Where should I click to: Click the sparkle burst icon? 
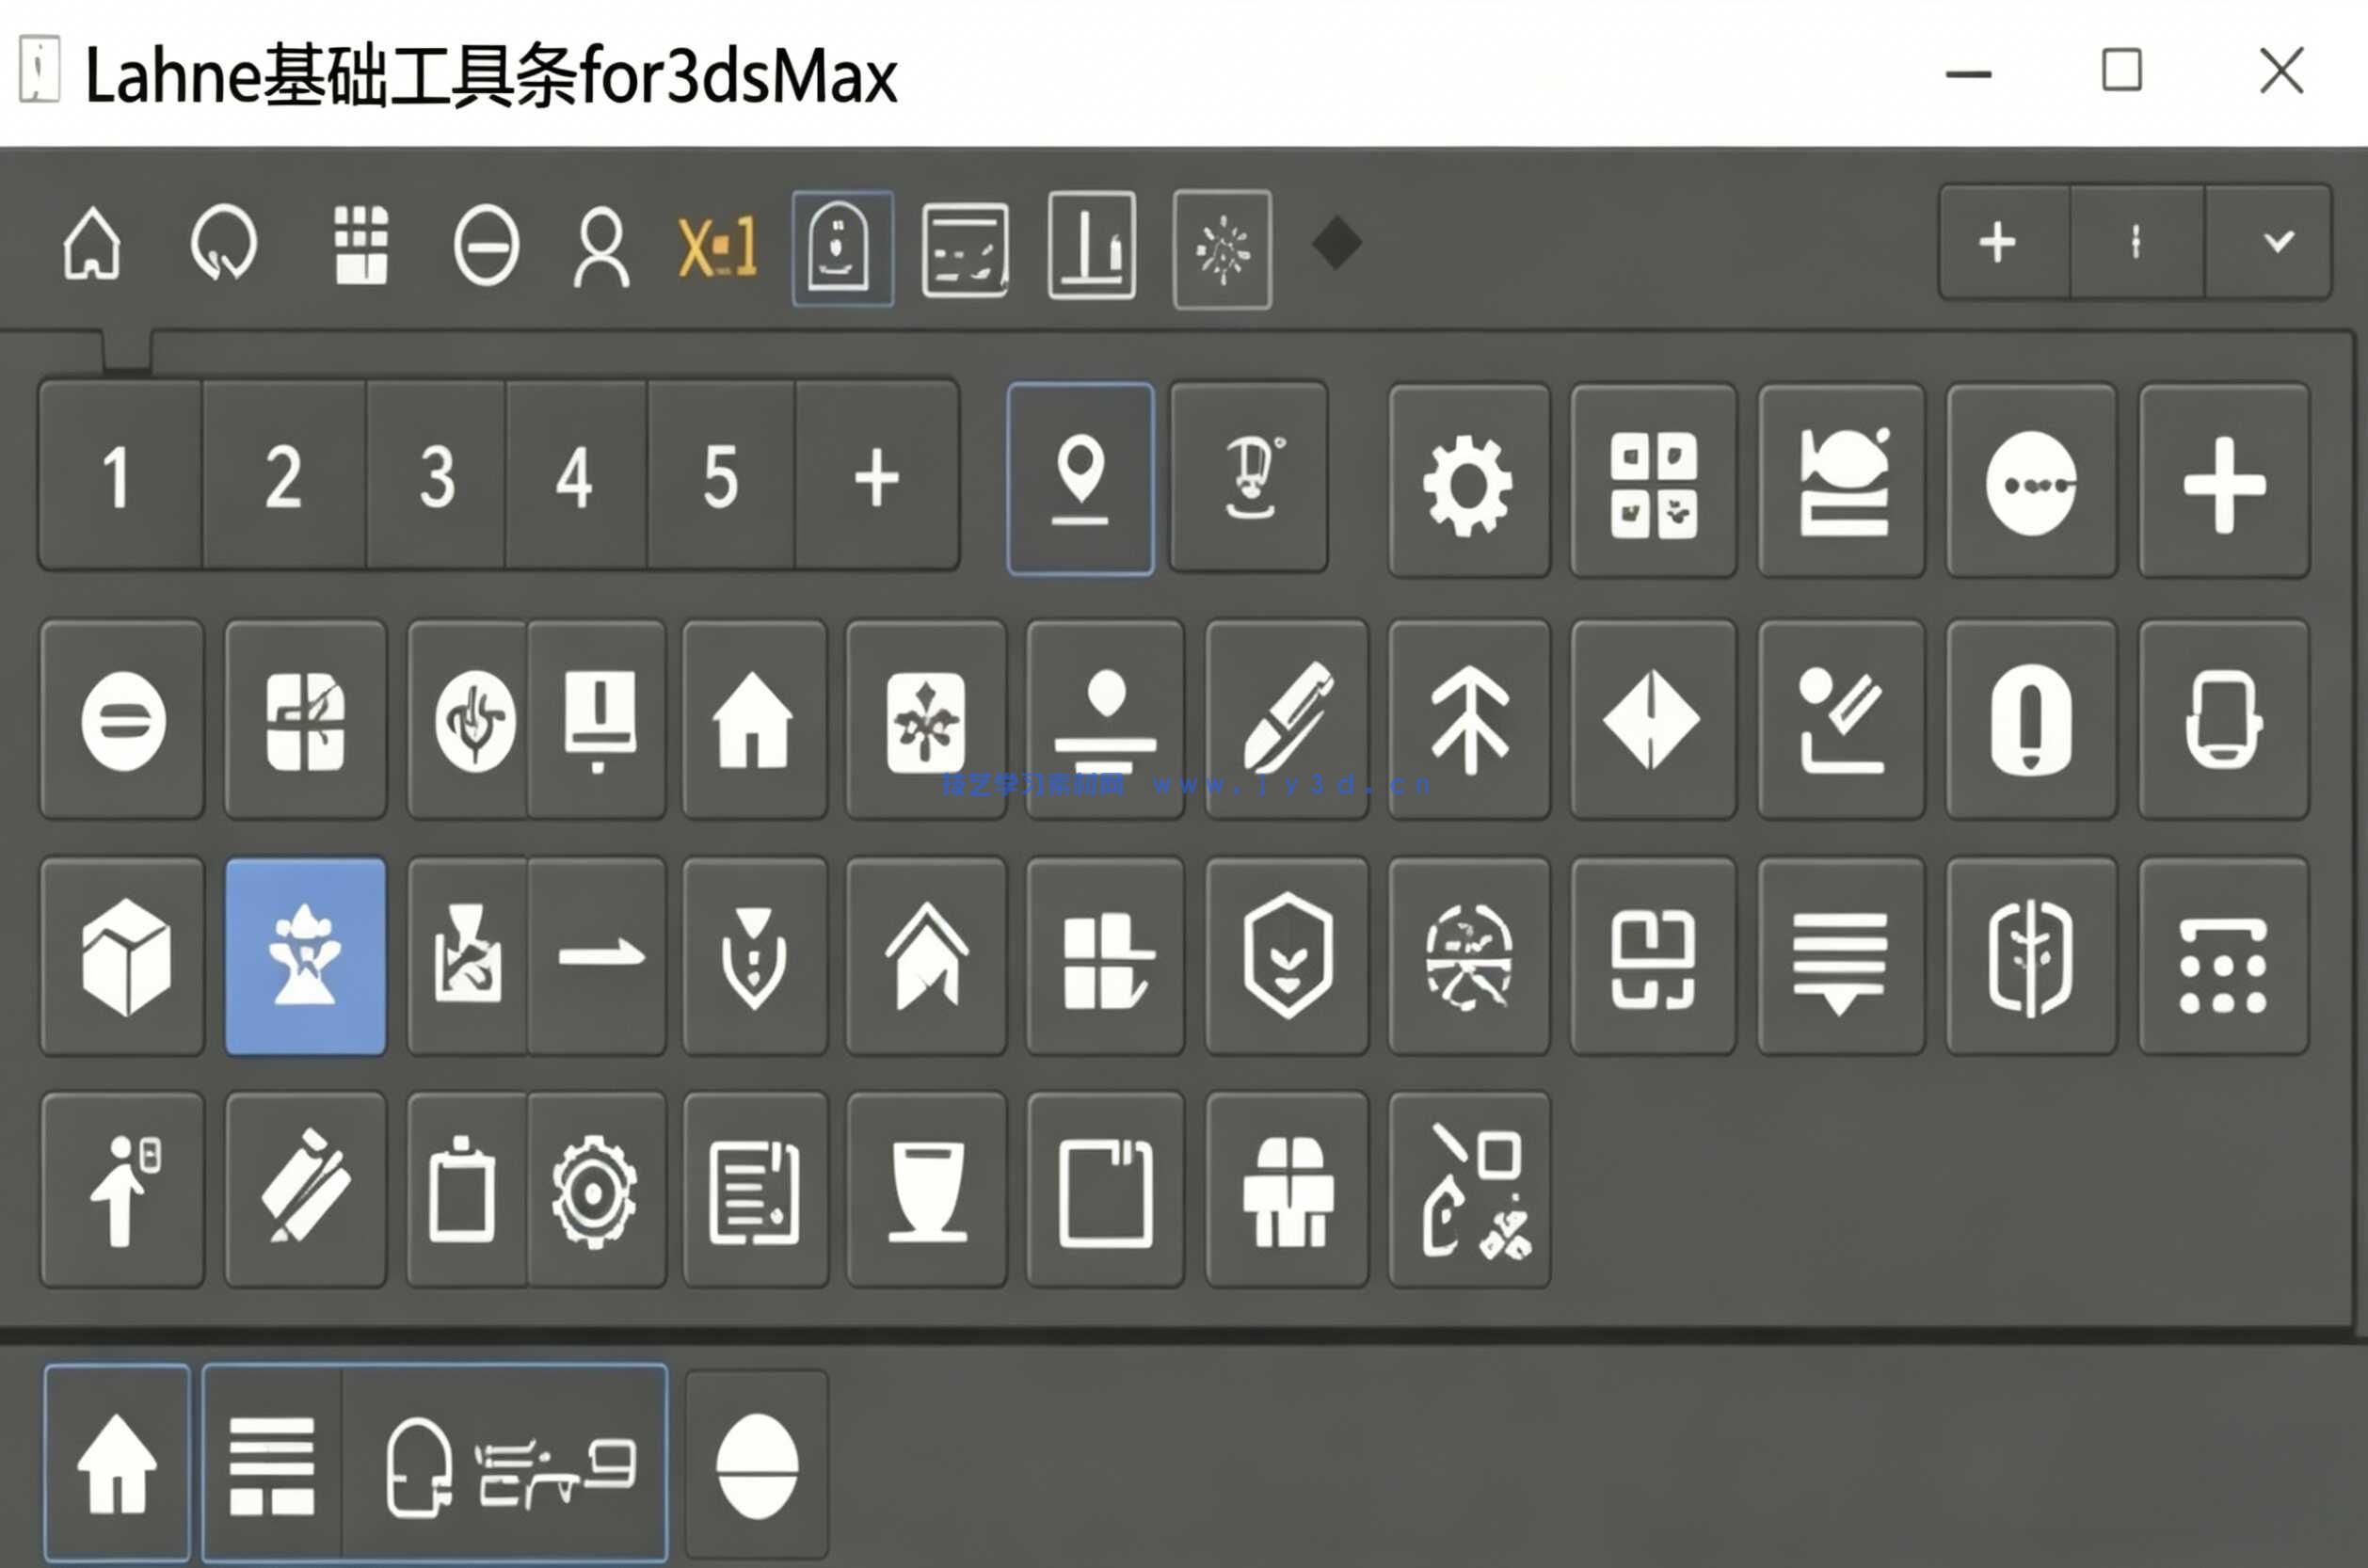1223,250
